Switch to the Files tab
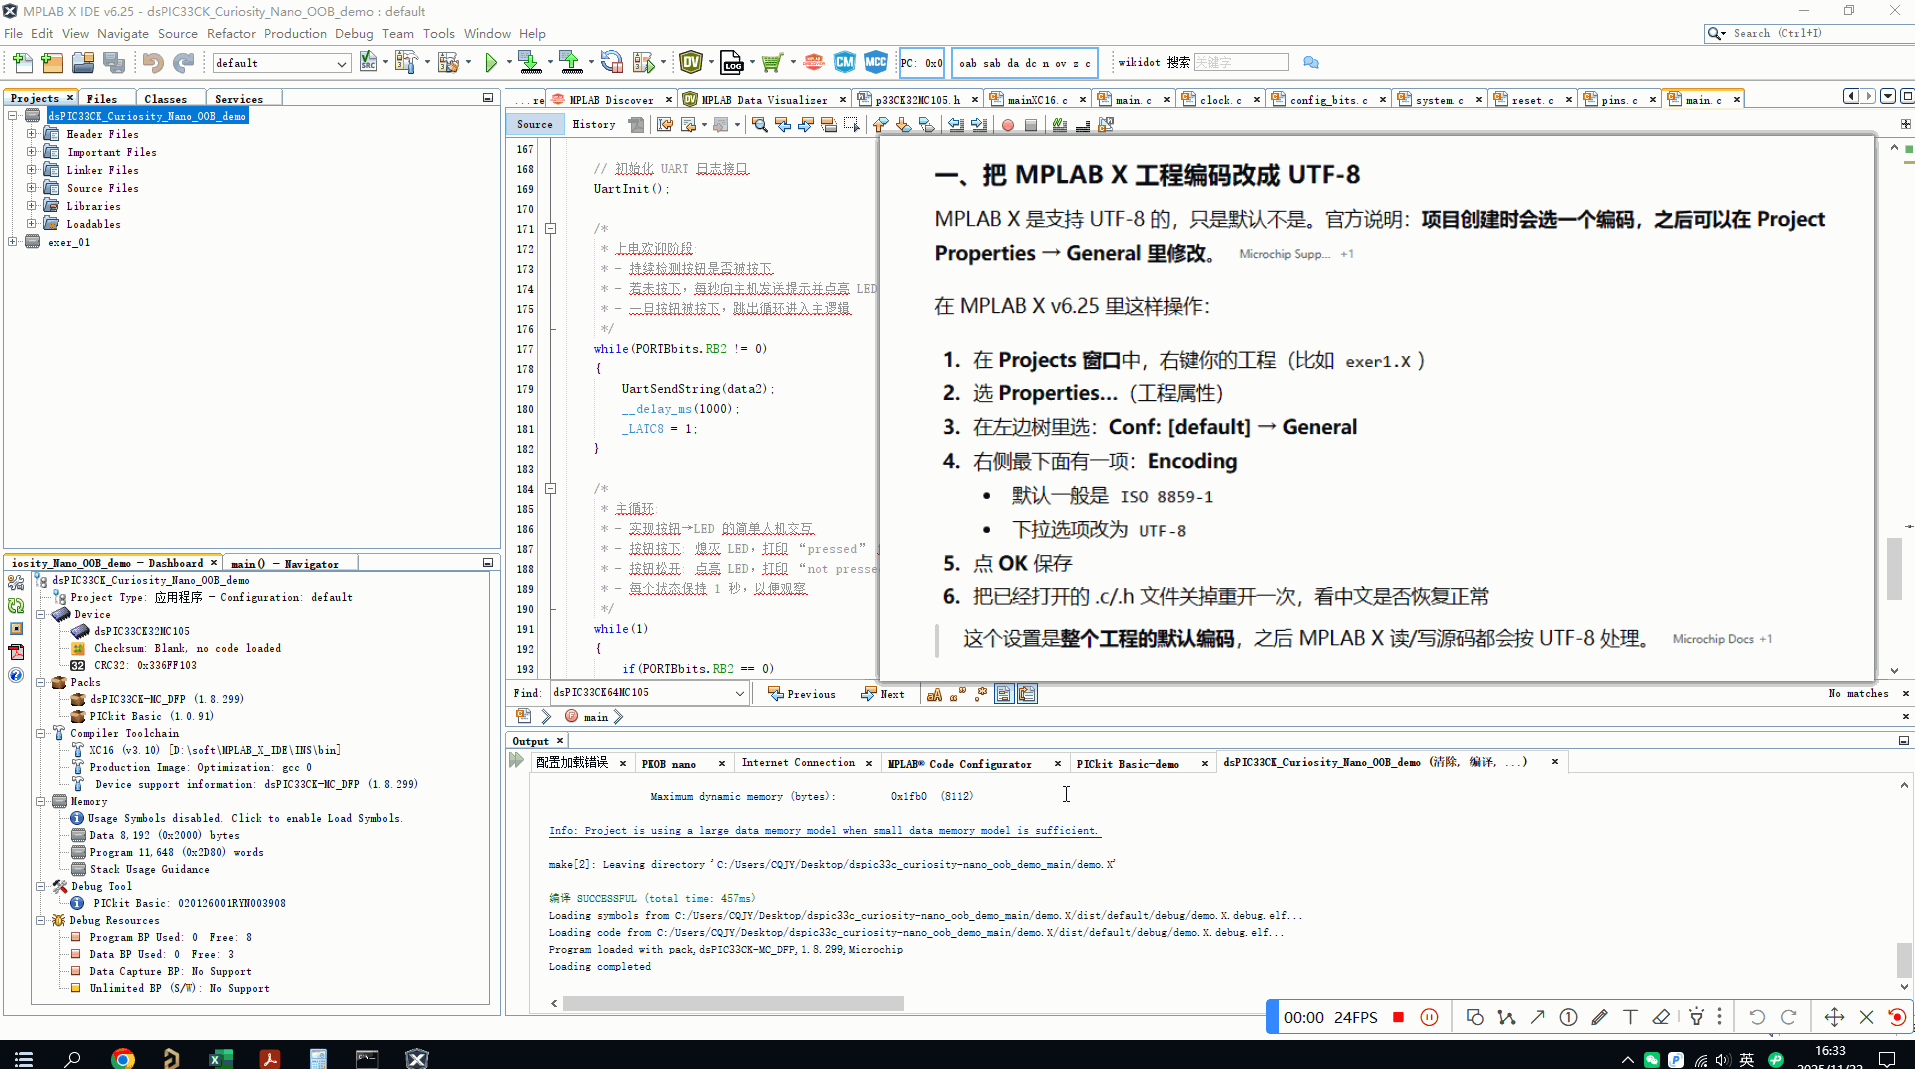This screenshot has height=1069, width=1915. [102, 98]
